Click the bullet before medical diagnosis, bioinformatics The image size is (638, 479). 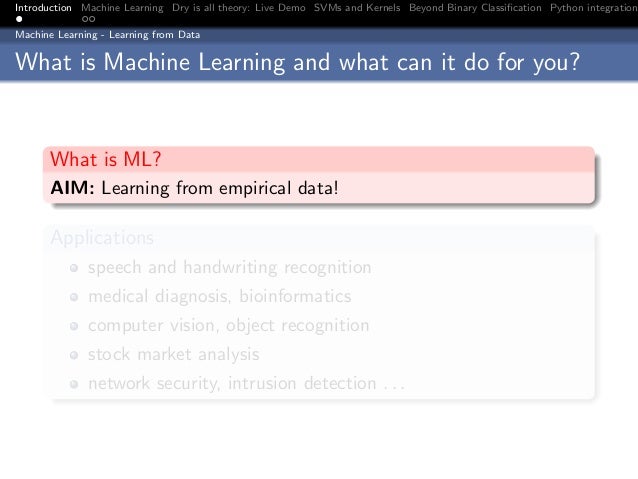[x=75, y=297]
